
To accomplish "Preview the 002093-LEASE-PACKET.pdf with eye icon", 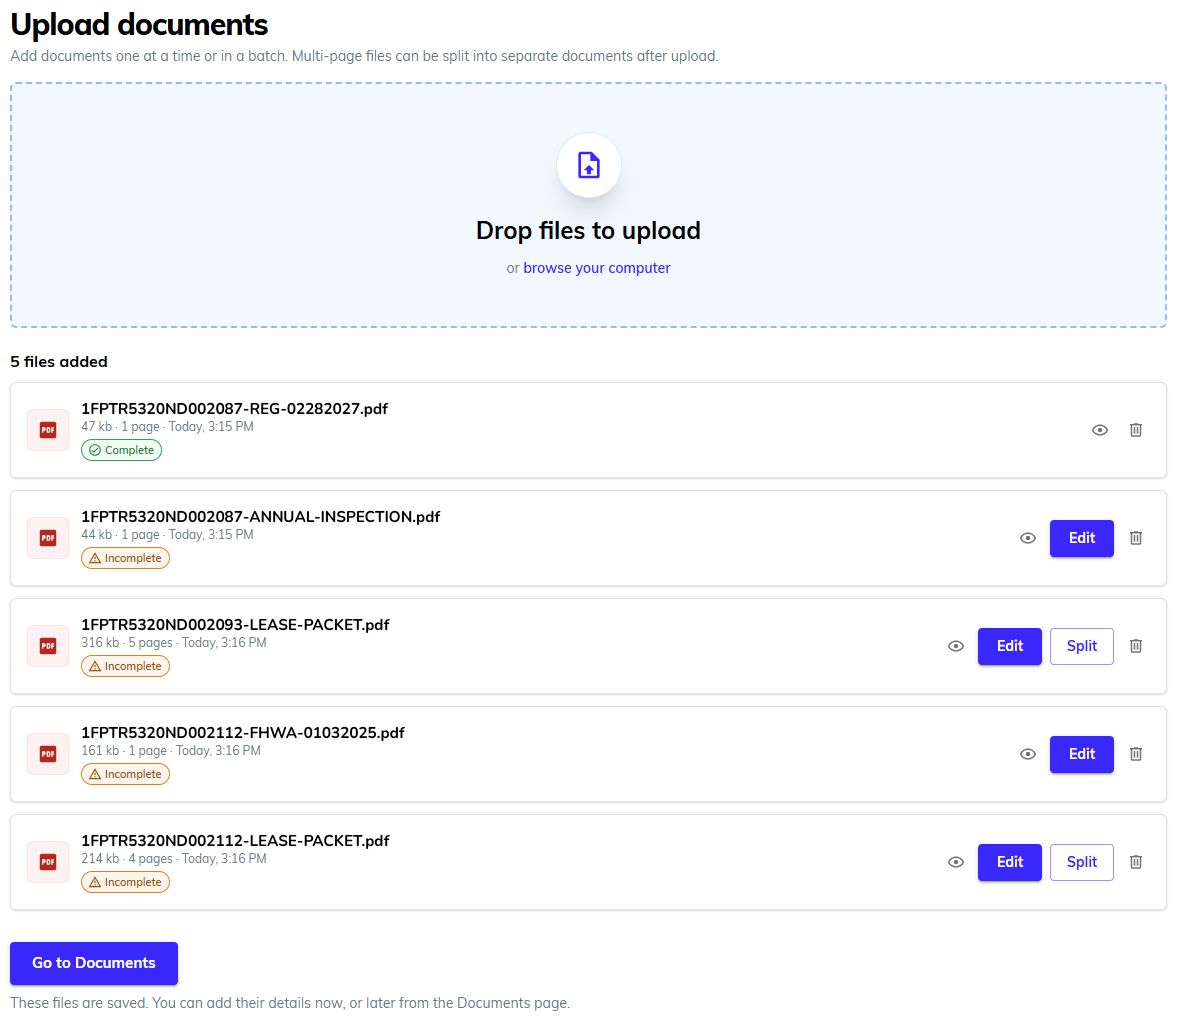I will pyautogui.click(x=955, y=646).
